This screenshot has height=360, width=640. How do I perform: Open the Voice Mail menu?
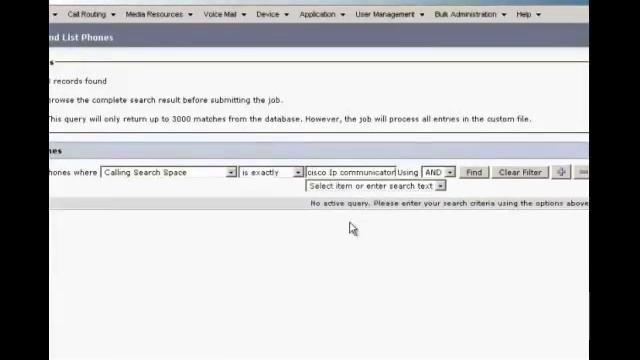224,14
